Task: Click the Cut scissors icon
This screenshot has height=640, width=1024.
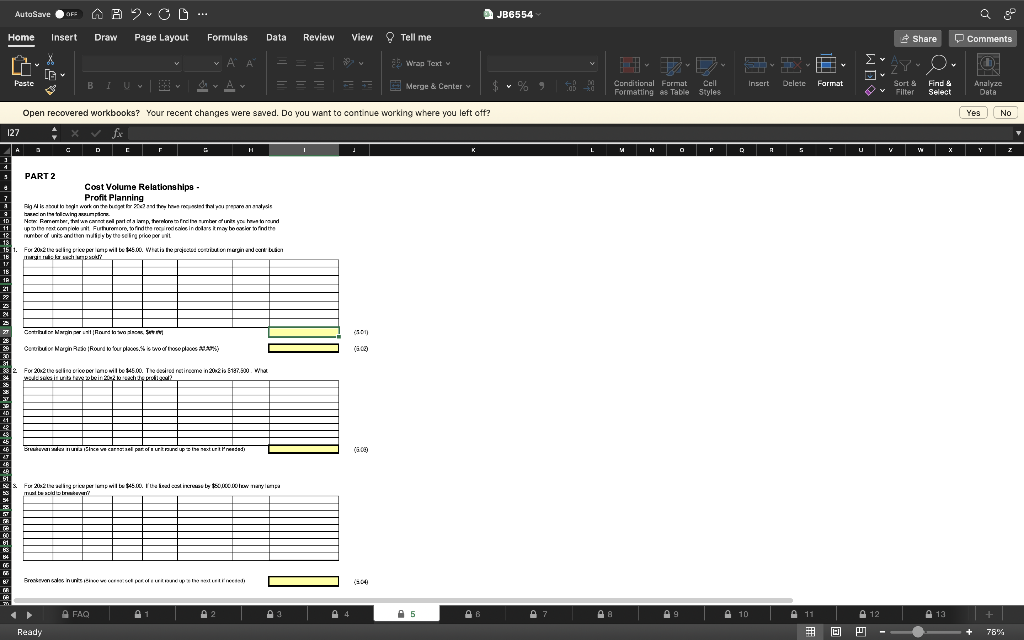Action: (x=49, y=60)
